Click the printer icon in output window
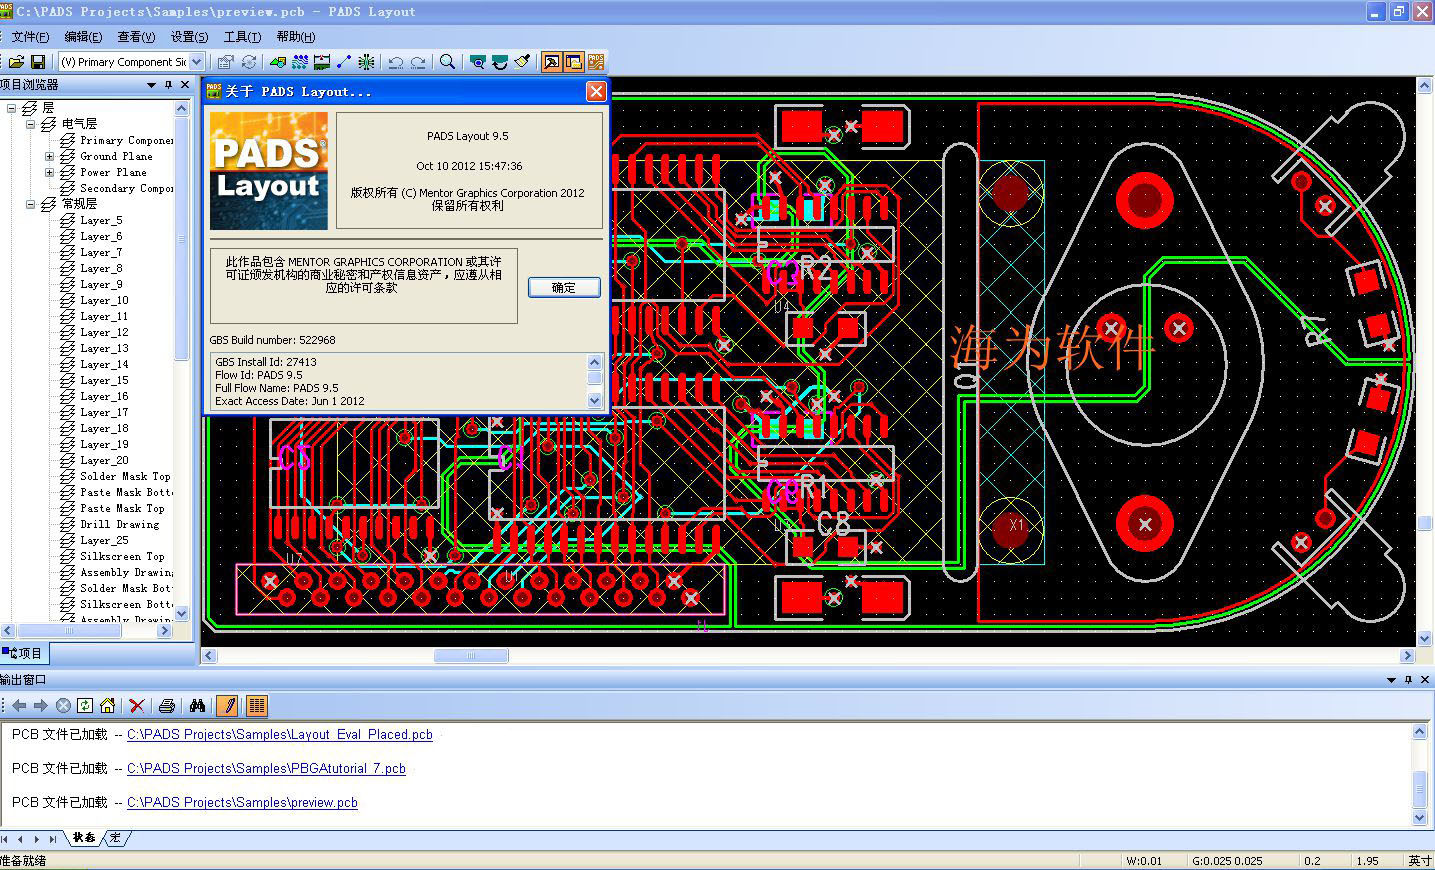The width and height of the screenshot is (1435, 870). coord(167,706)
